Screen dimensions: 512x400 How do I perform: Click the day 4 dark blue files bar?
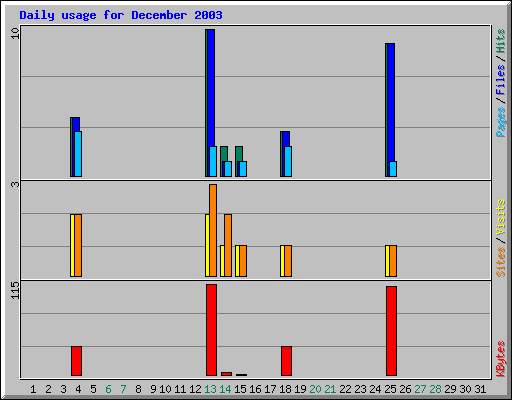(76, 124)
